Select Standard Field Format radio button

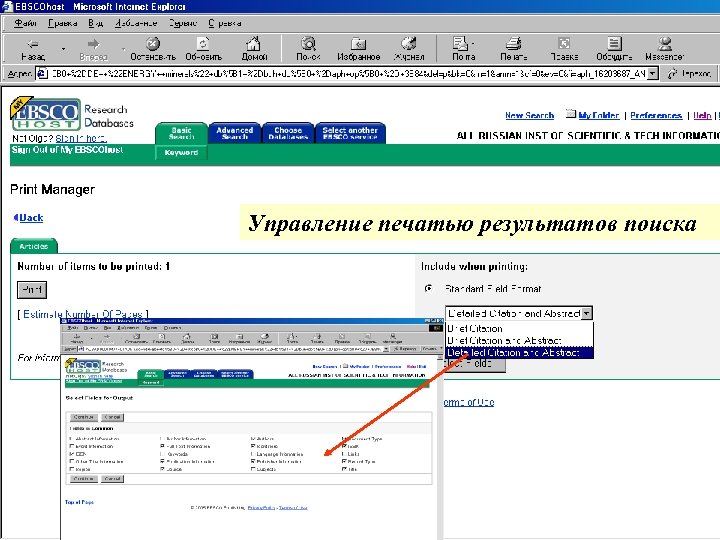428,289
